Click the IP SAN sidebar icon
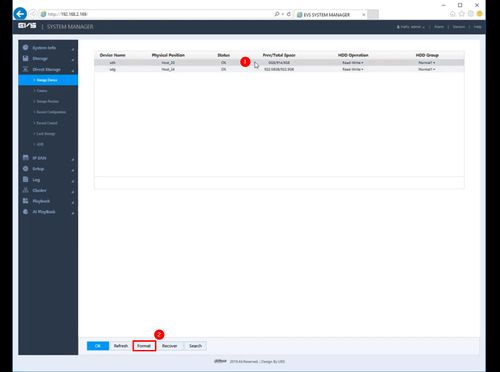 tap(26, 158)
